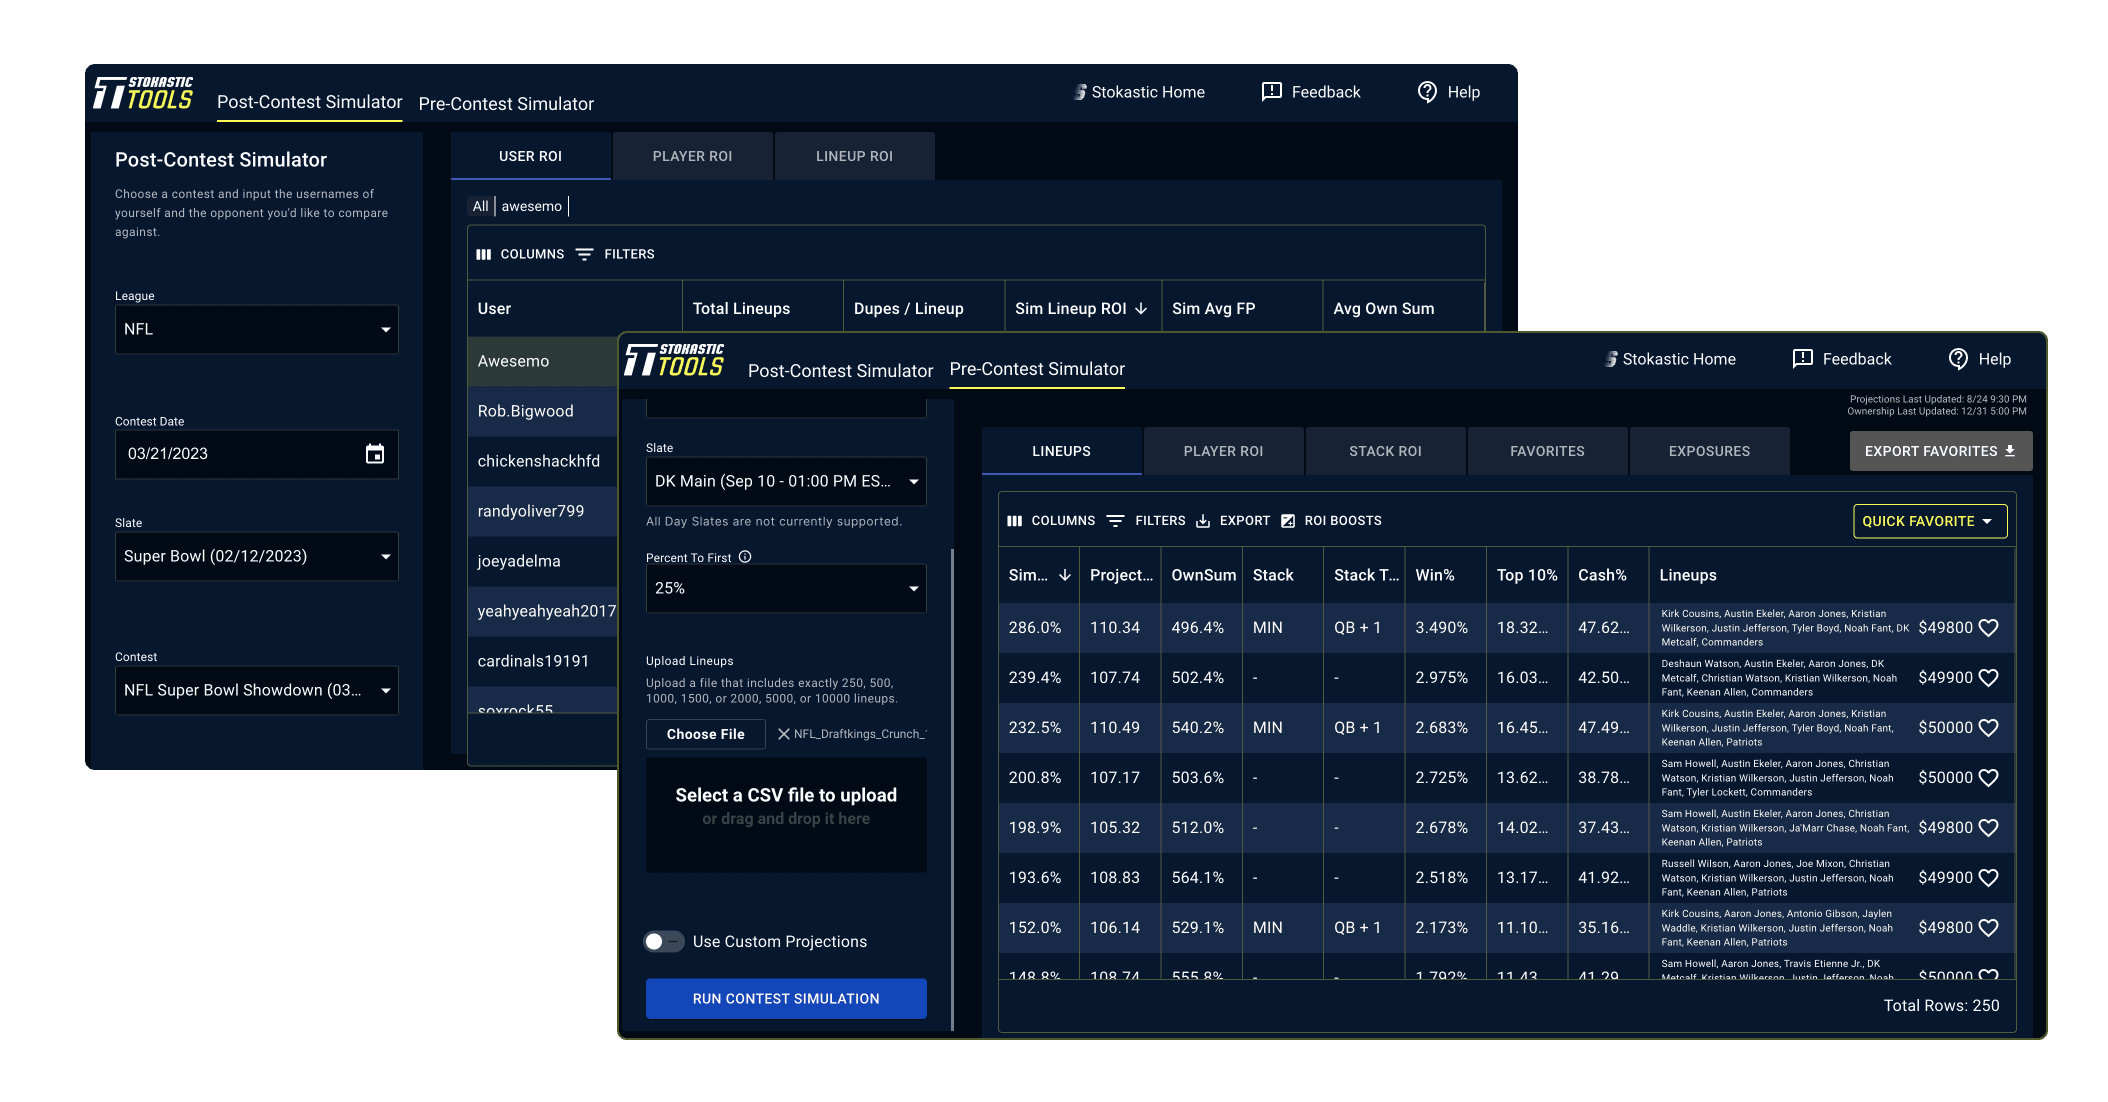Image resolution: width=2108 pixels, height=1102 pixels.
Task: Favorite the 239.4% lineup heart icon
Action: click(x=1989, y=678)
